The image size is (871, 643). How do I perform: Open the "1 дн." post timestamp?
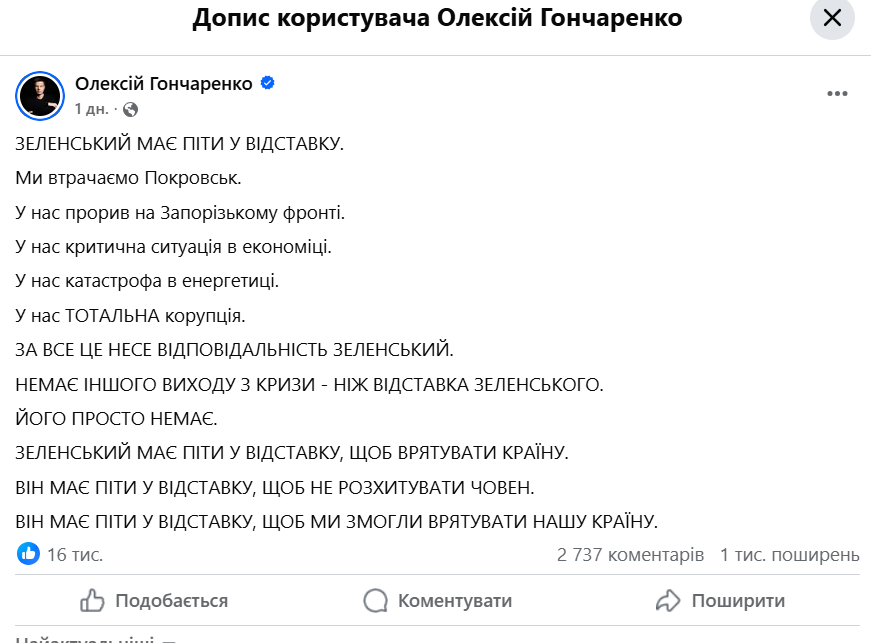point(91,108)
